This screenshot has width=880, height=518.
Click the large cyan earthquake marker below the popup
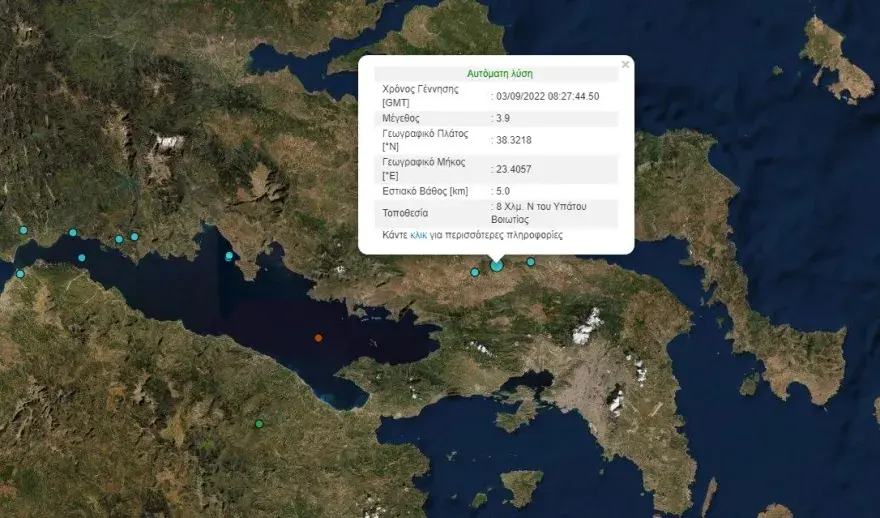click(496, 266)
